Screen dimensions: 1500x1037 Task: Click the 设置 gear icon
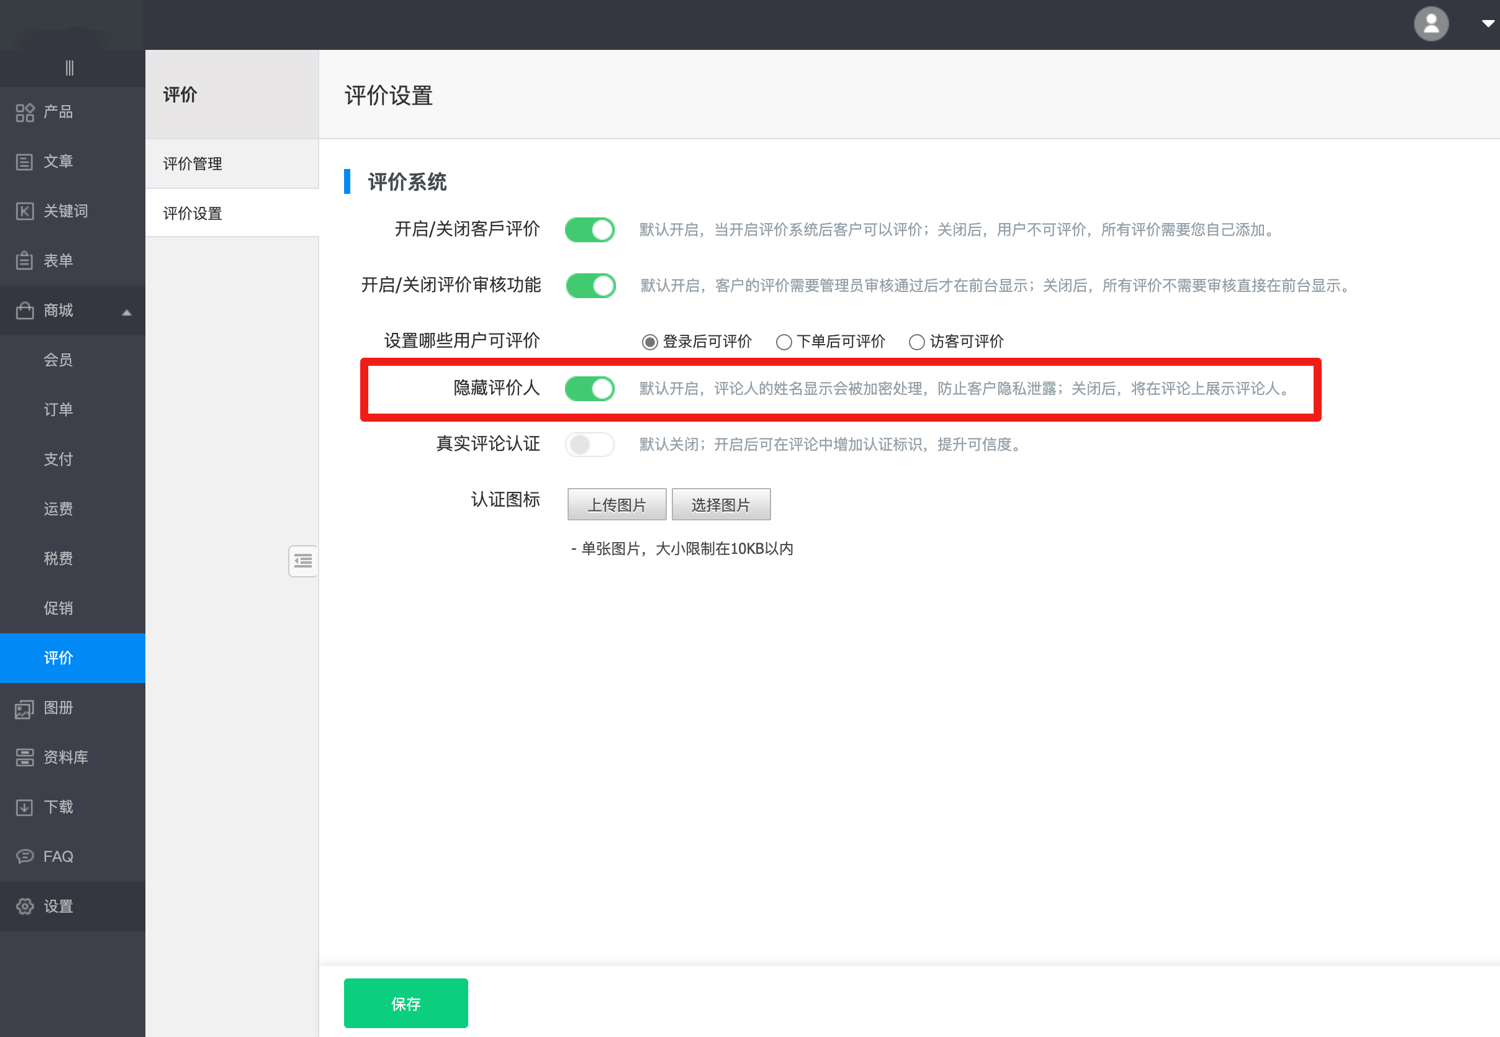pos(25,907)
